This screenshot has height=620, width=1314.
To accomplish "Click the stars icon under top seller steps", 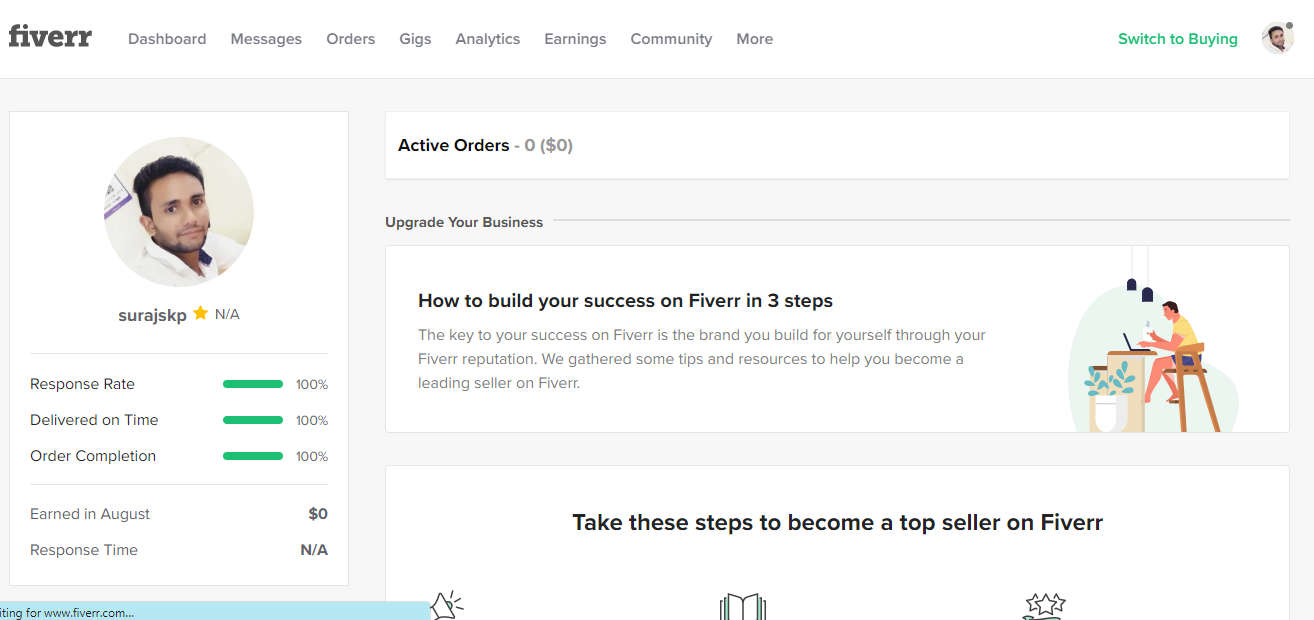I will pos(1044,606).
